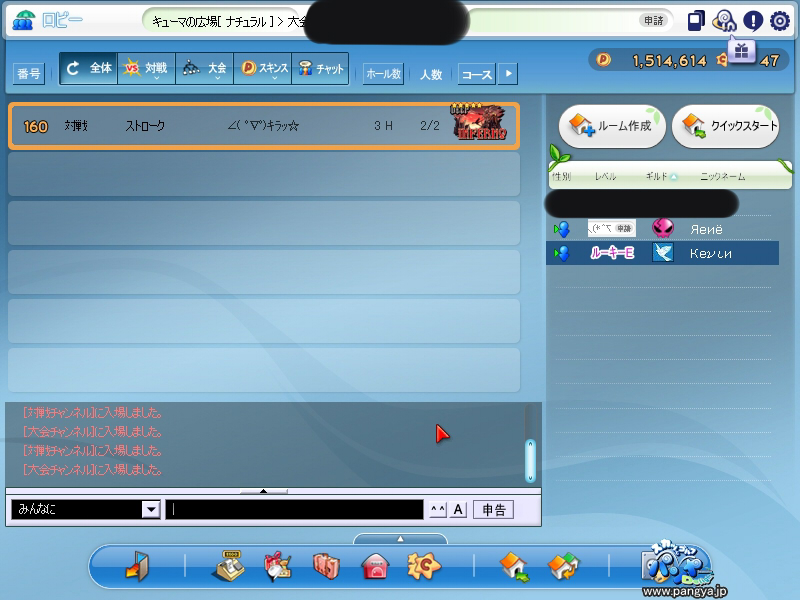Open the pink house icon in bottom bar
Screen dimensions: 800x600
coord(374,567)
